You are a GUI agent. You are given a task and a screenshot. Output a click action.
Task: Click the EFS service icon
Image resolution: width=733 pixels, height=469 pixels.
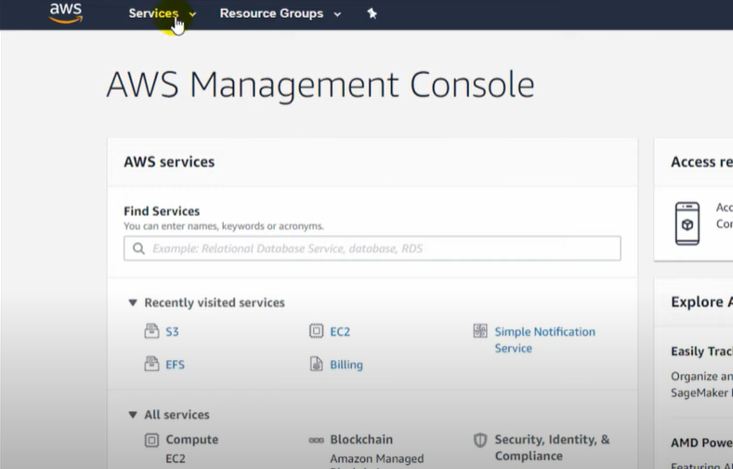[x=152, y=364]
